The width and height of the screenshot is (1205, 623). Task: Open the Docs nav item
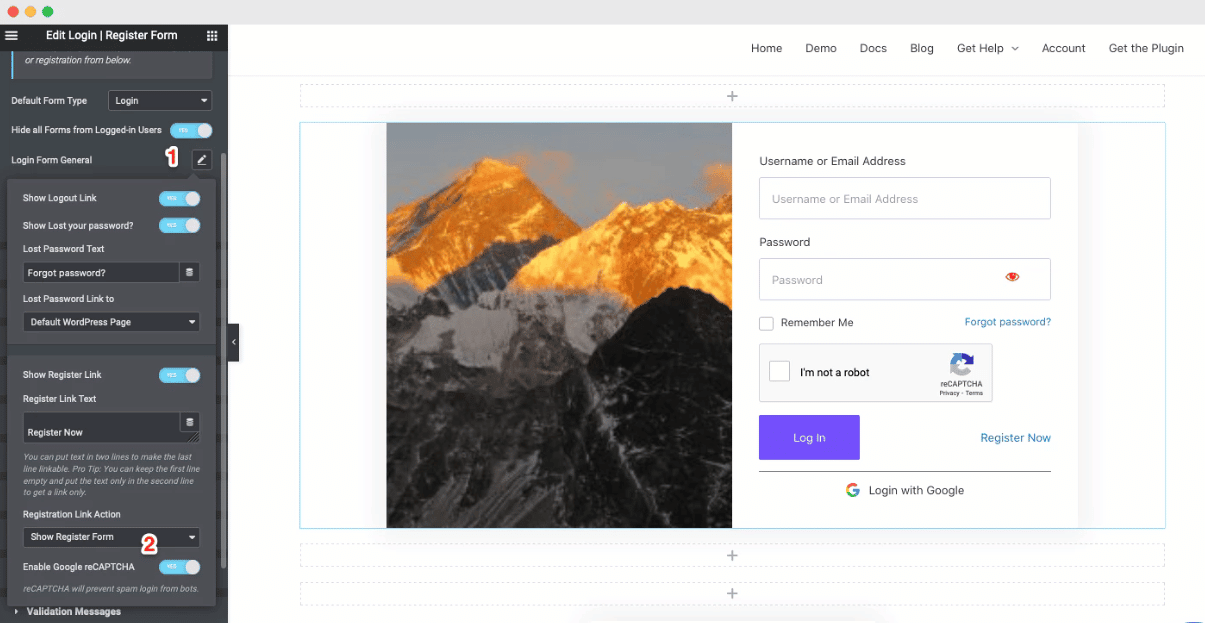(873, 48)
